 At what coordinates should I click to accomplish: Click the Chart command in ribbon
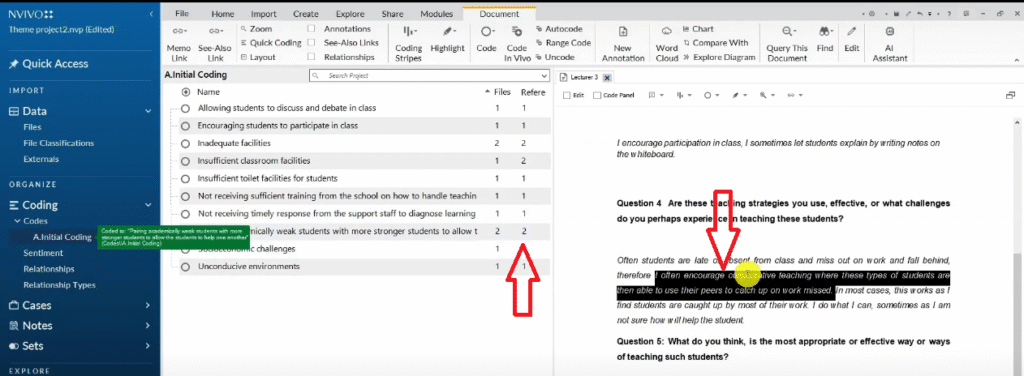[x=698, y=29]
